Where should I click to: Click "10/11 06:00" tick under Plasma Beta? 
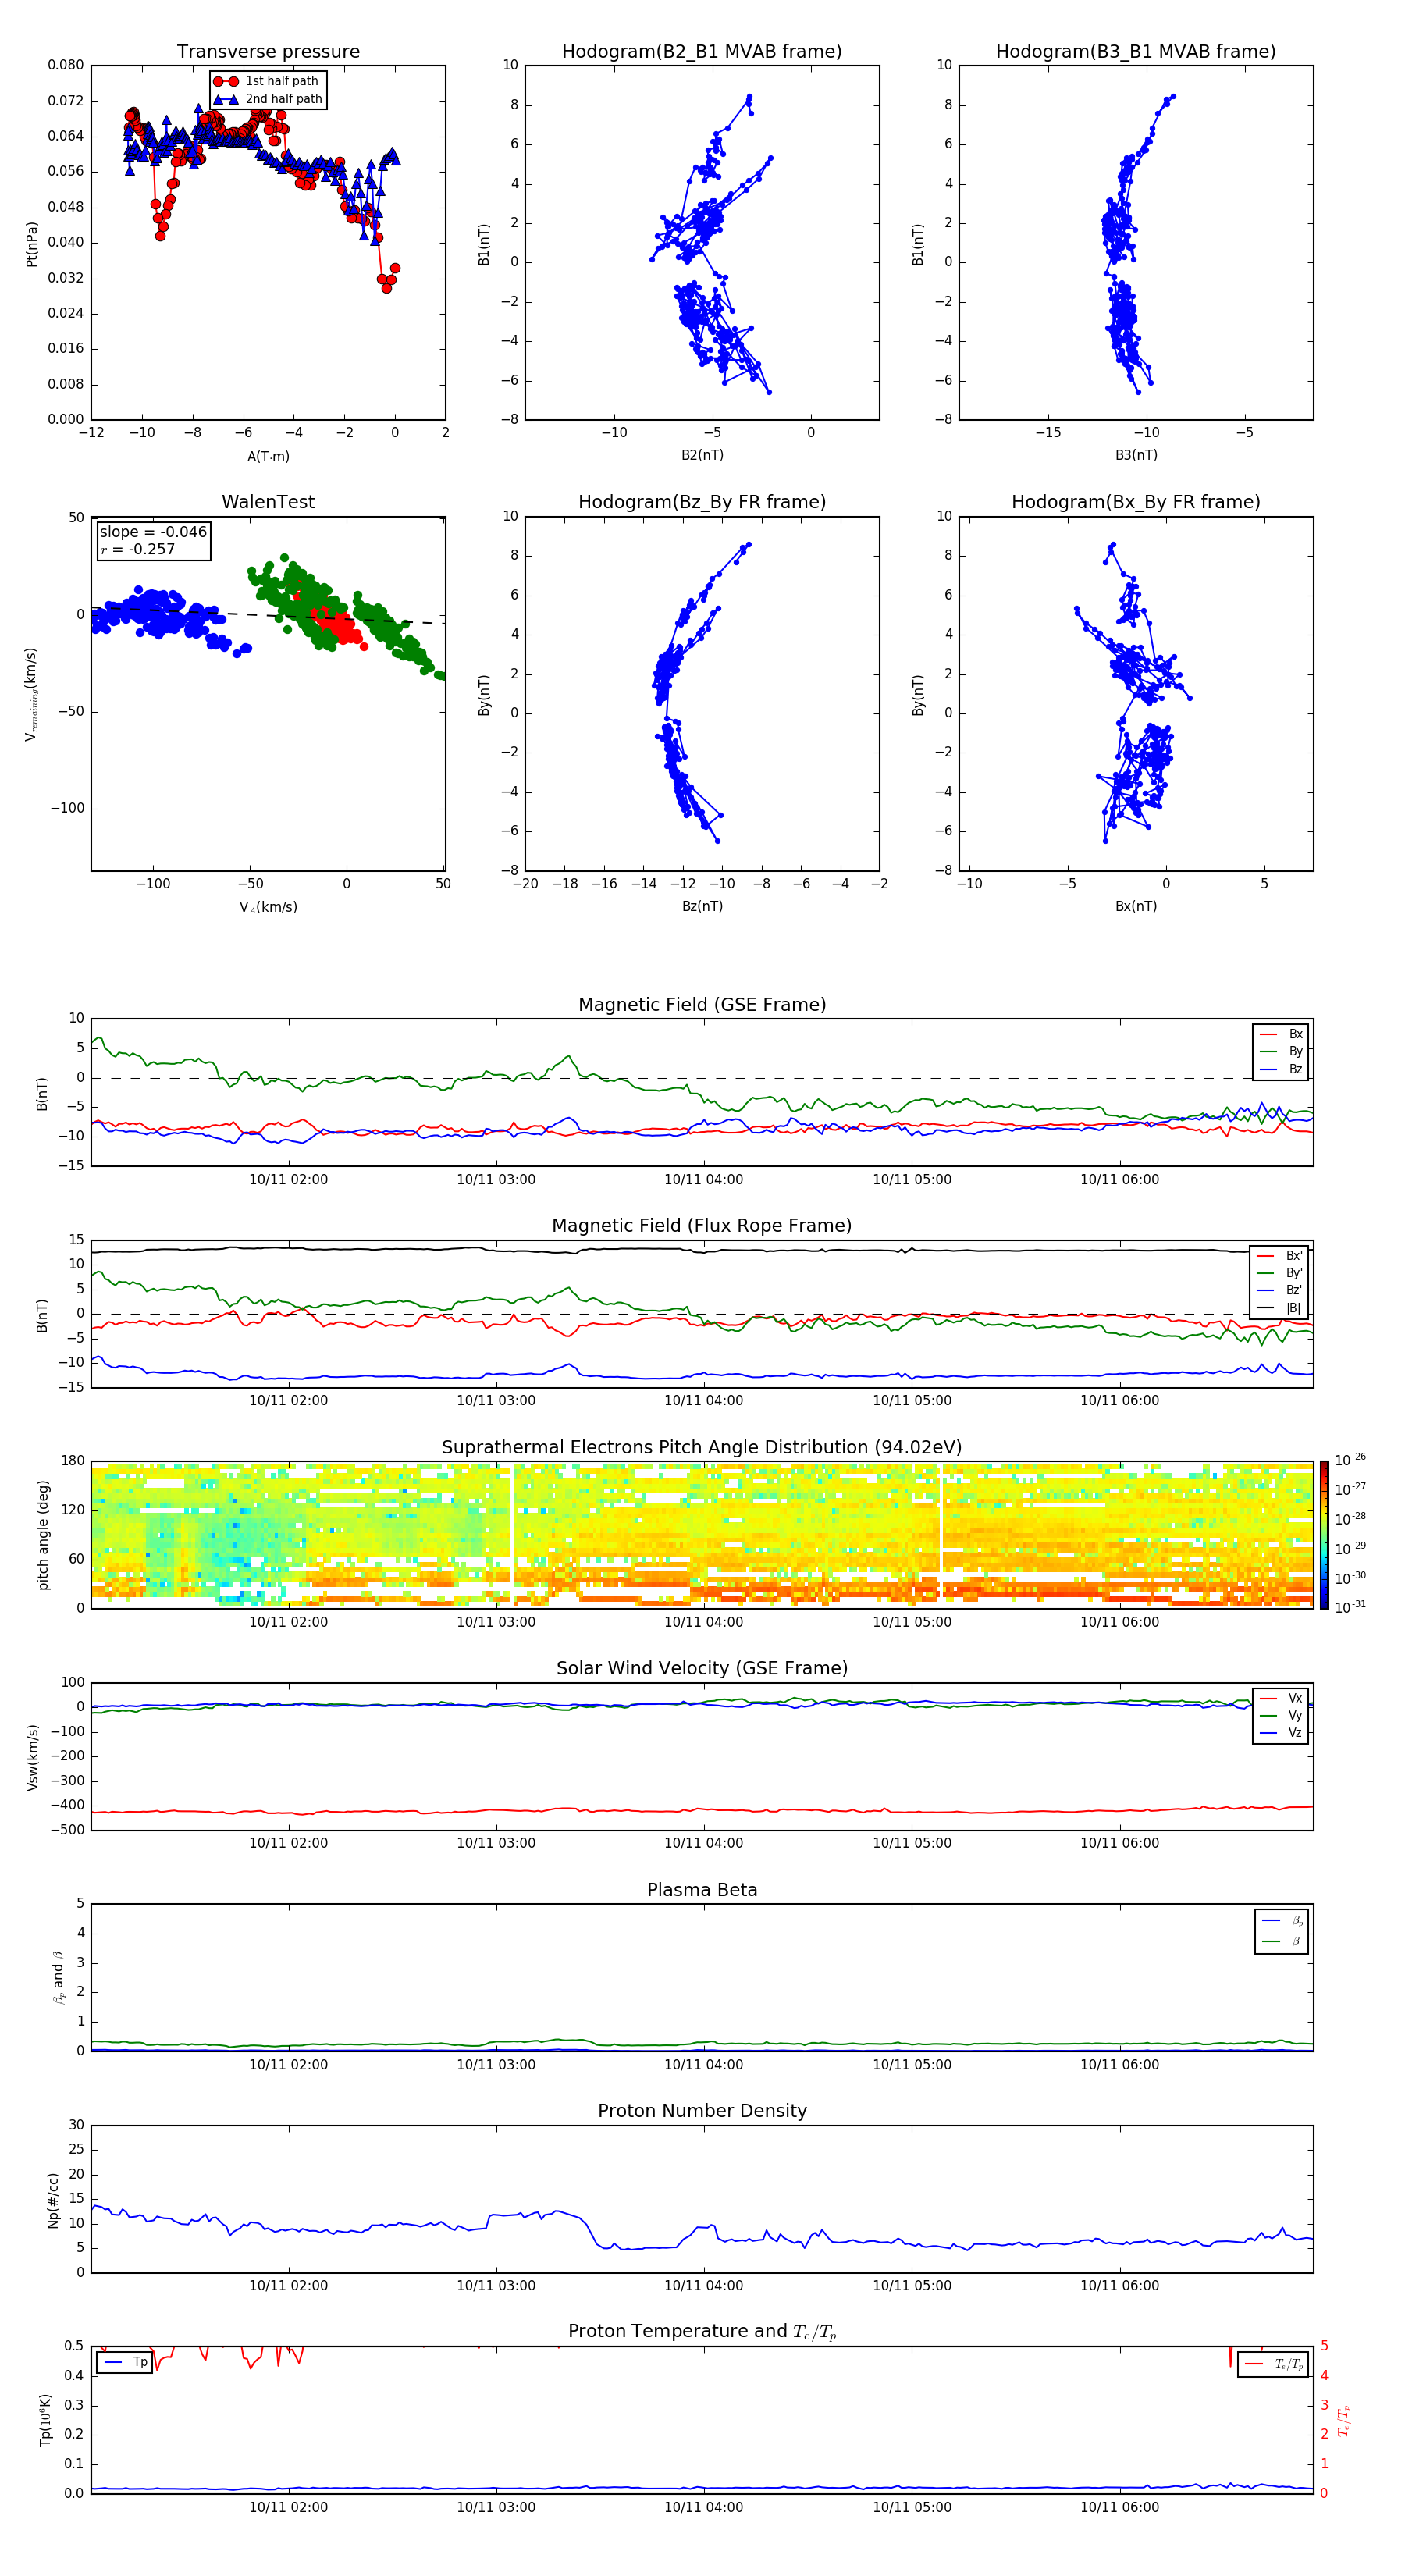(1120, 2064)
